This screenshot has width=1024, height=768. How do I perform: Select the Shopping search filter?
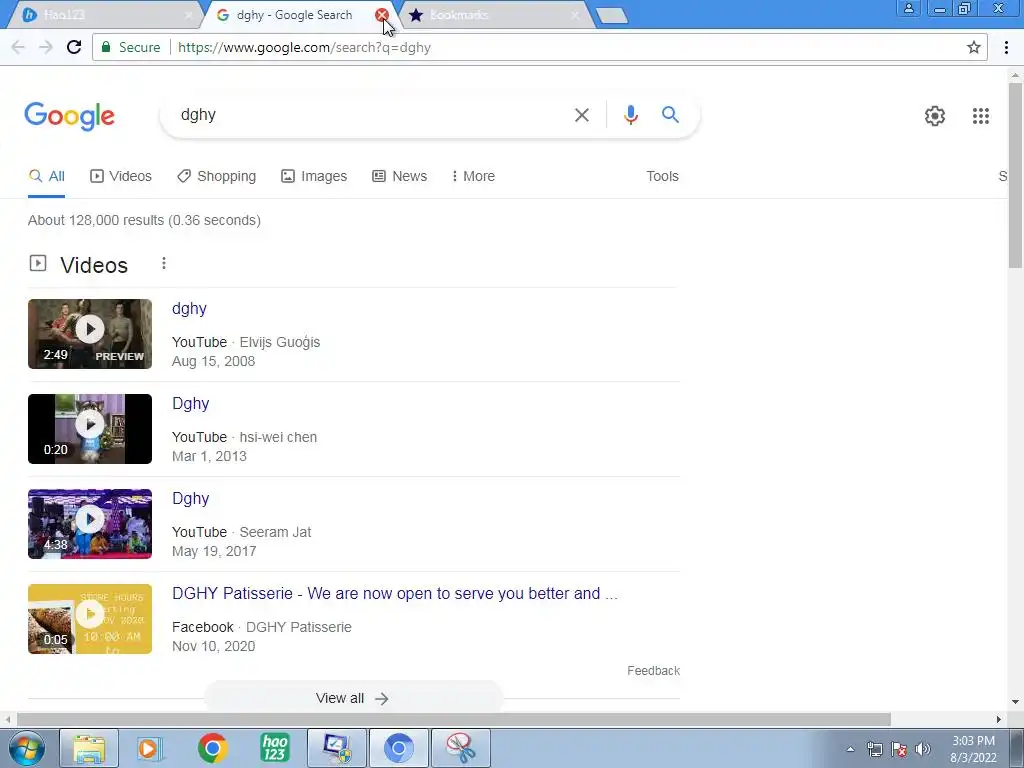point(217,176)
